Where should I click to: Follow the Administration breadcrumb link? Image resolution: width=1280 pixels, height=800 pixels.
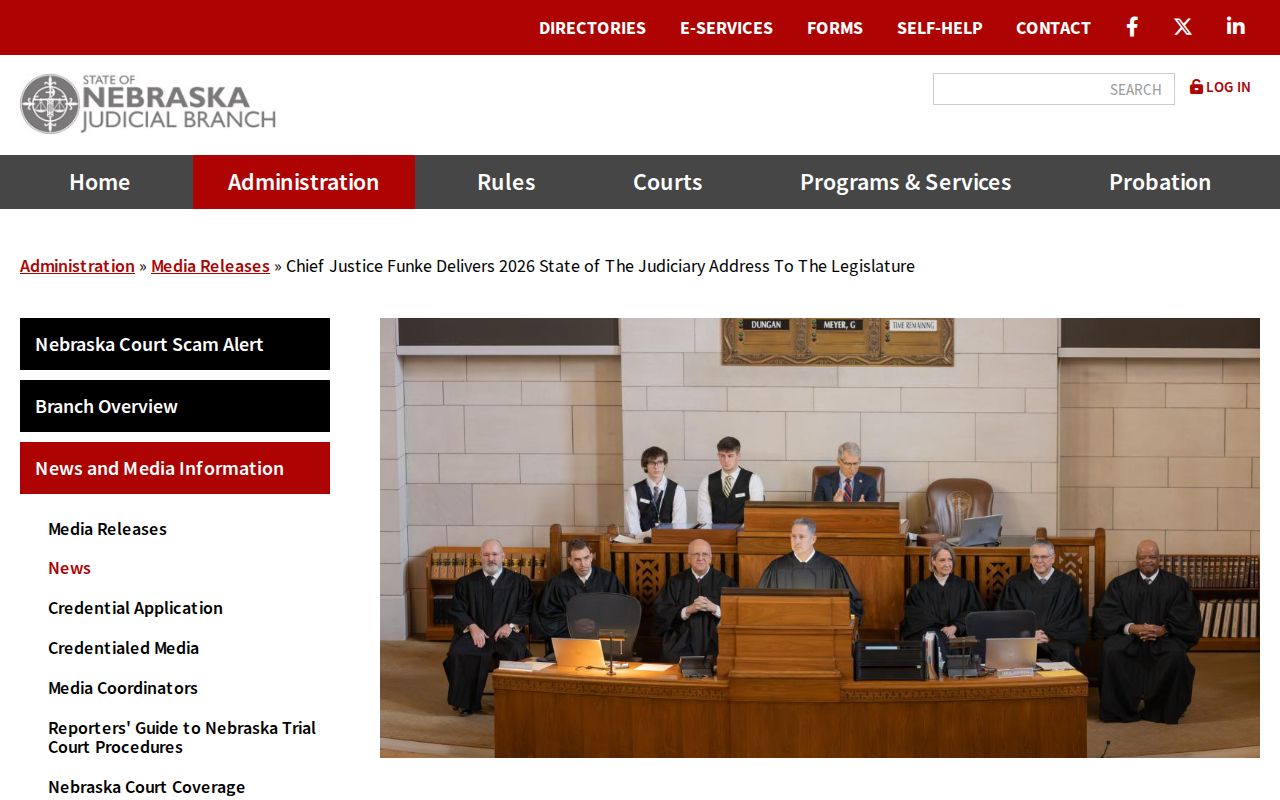pyautogui.click(x=77, y=266)
